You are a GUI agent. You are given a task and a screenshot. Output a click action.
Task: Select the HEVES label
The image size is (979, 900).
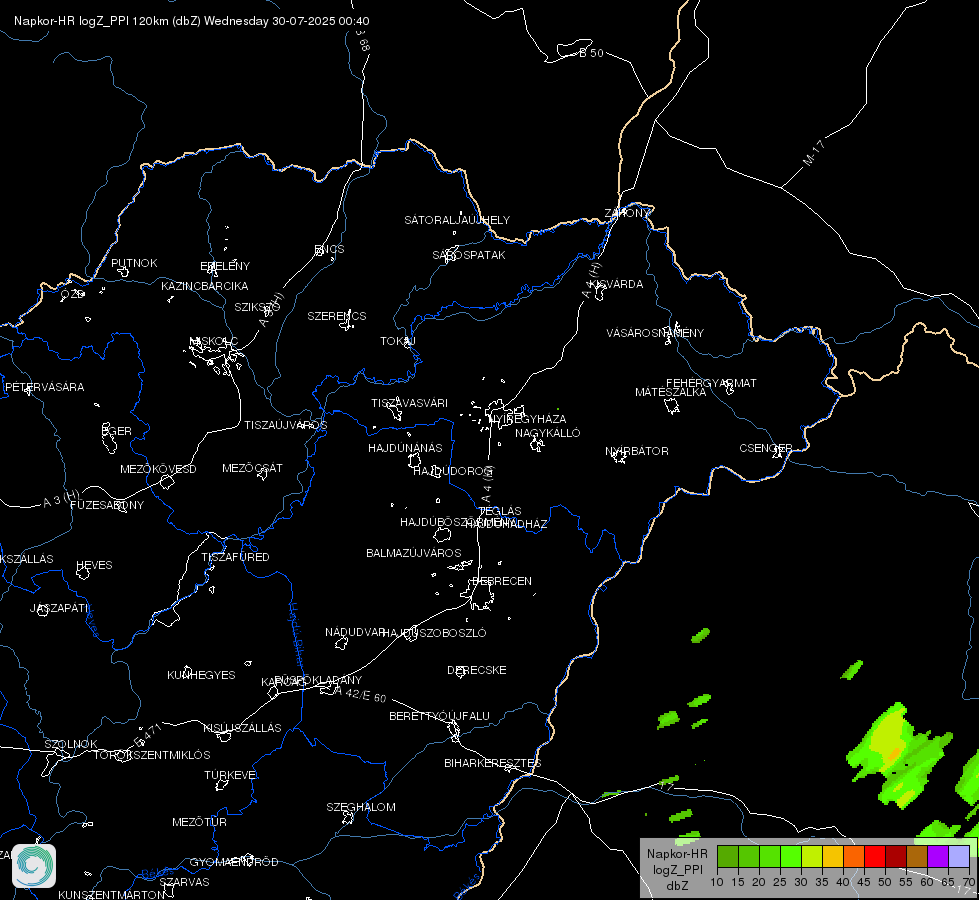pos(94,565)
